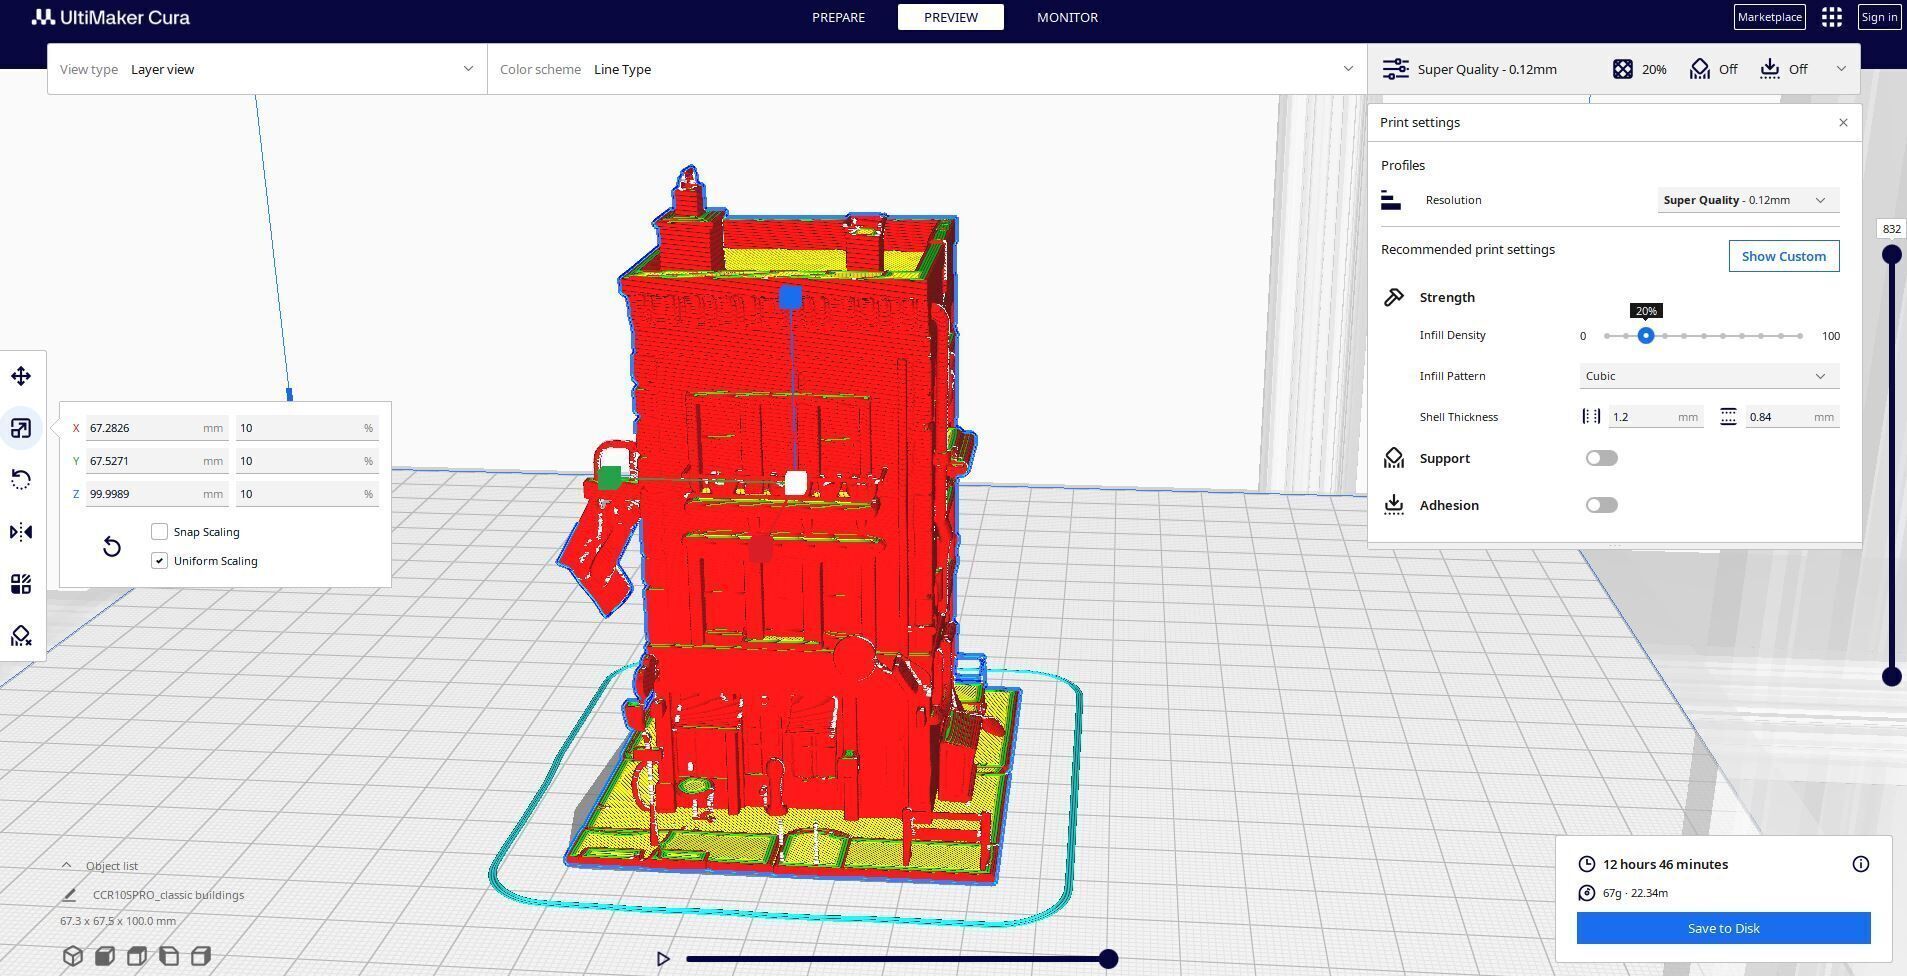1907x976 pixels.
Task: Select the Move tool icon
Action: (21, 376)
